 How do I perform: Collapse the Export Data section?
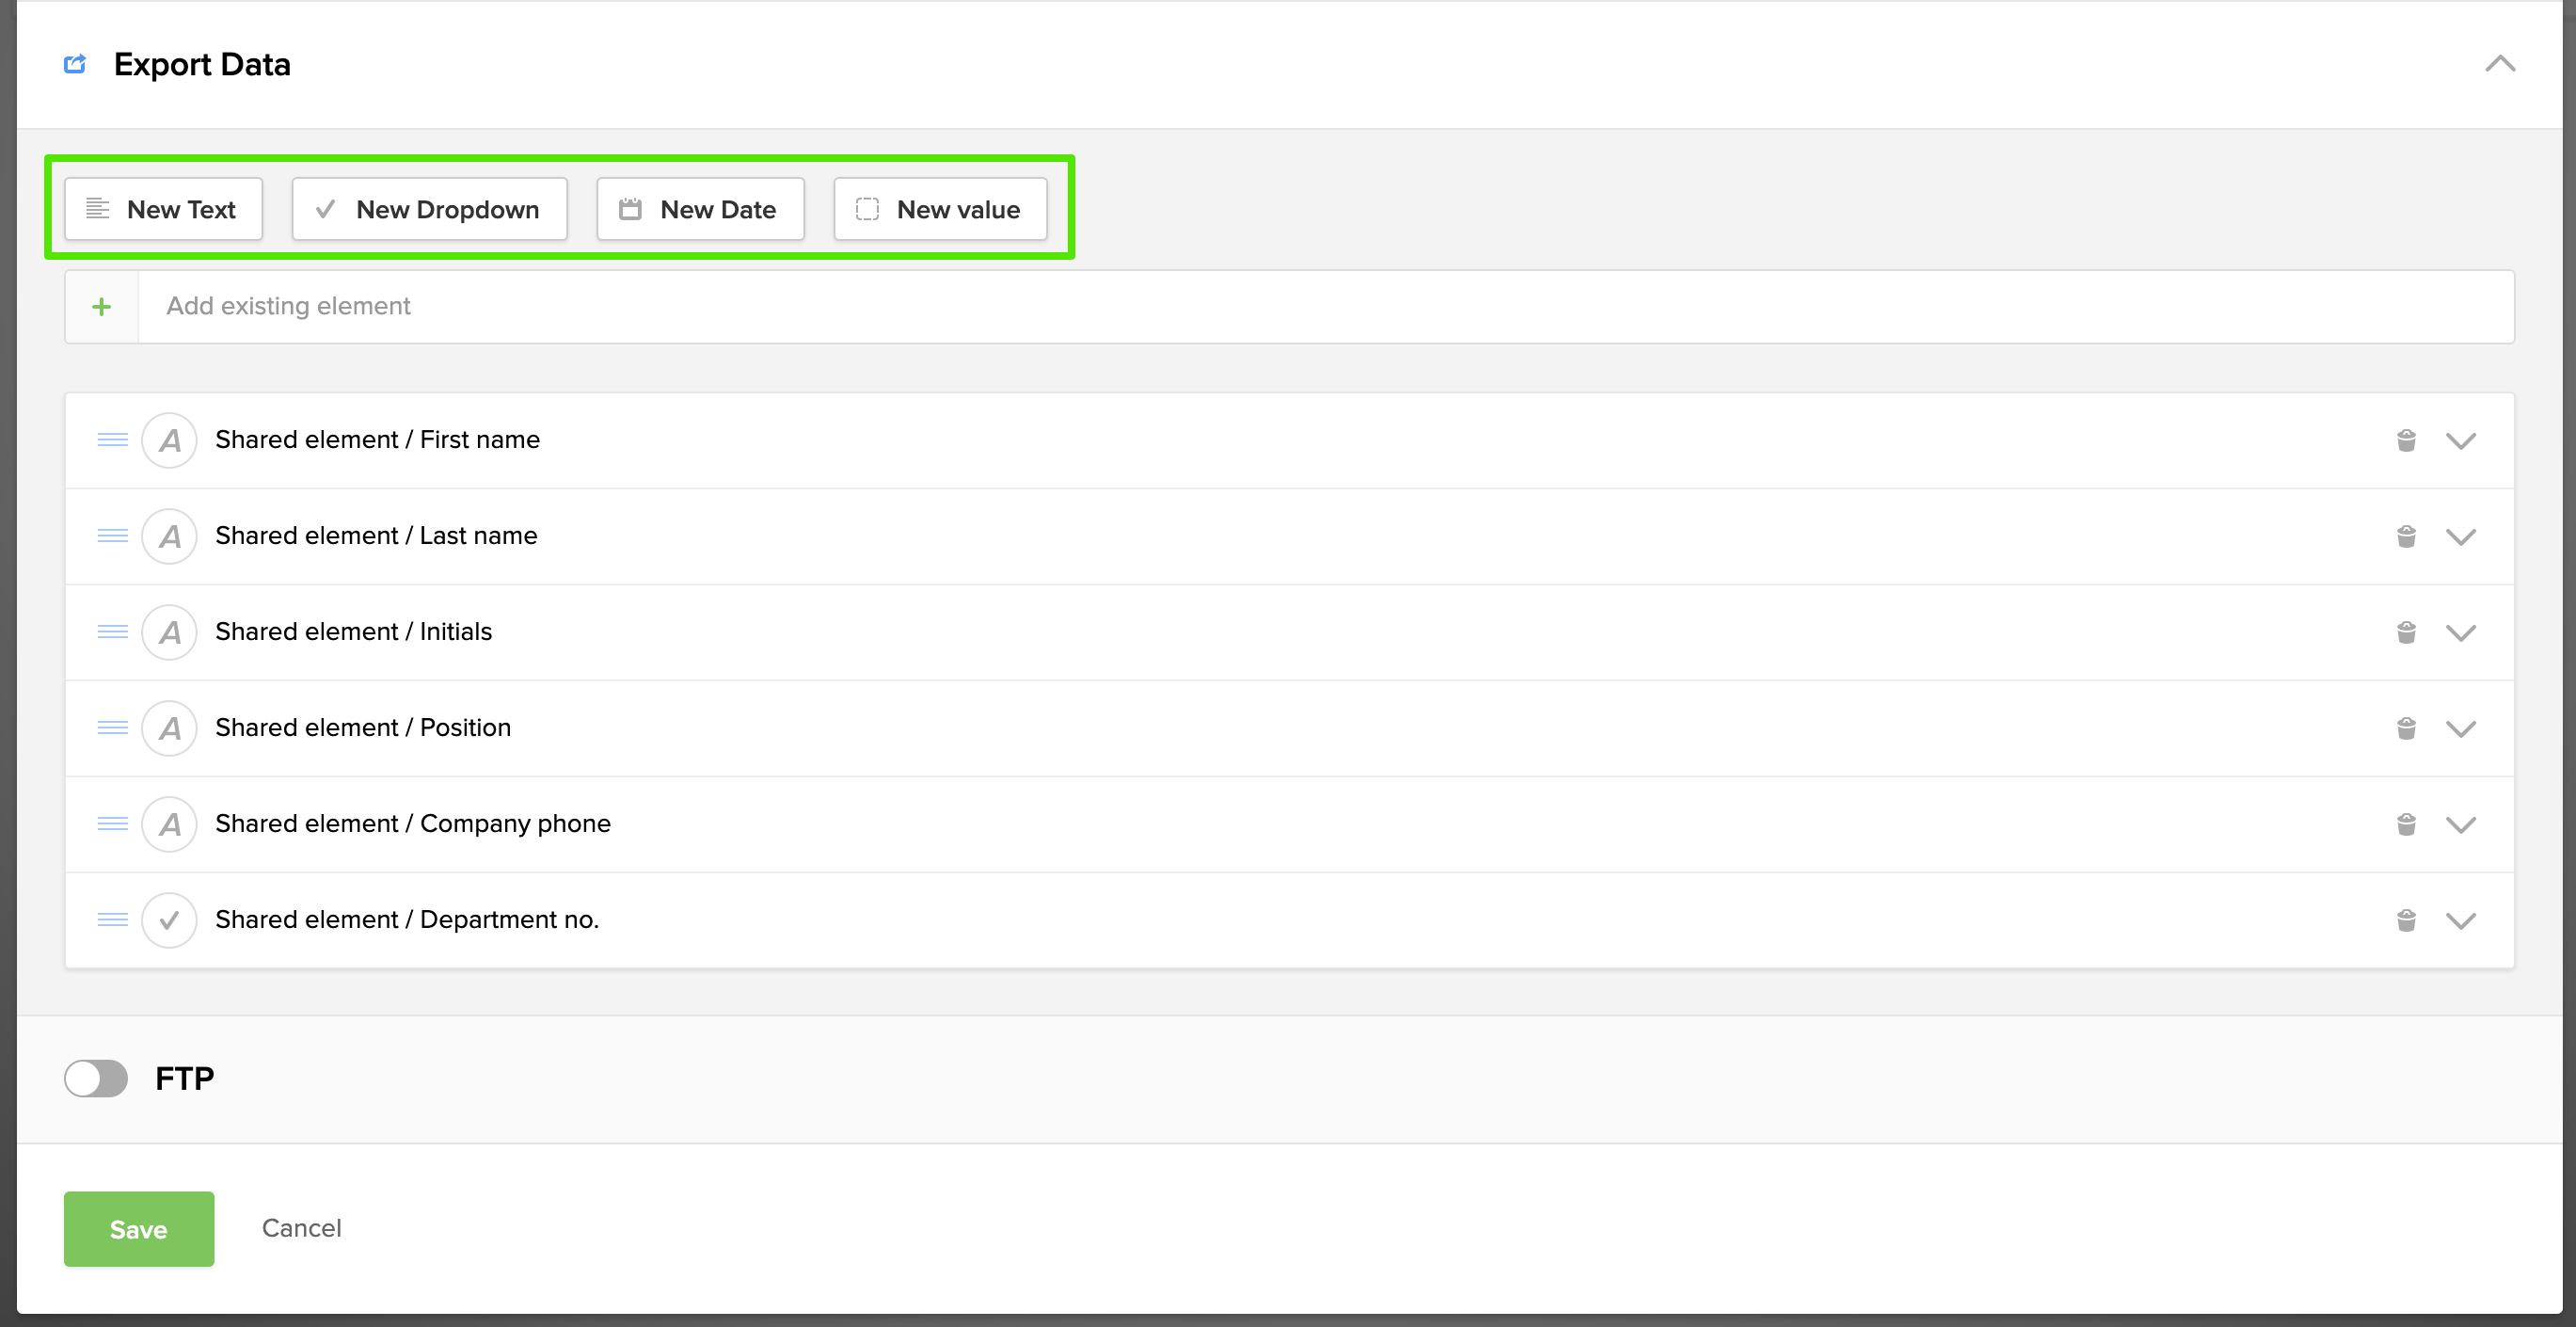click(x=2500, y=64)
